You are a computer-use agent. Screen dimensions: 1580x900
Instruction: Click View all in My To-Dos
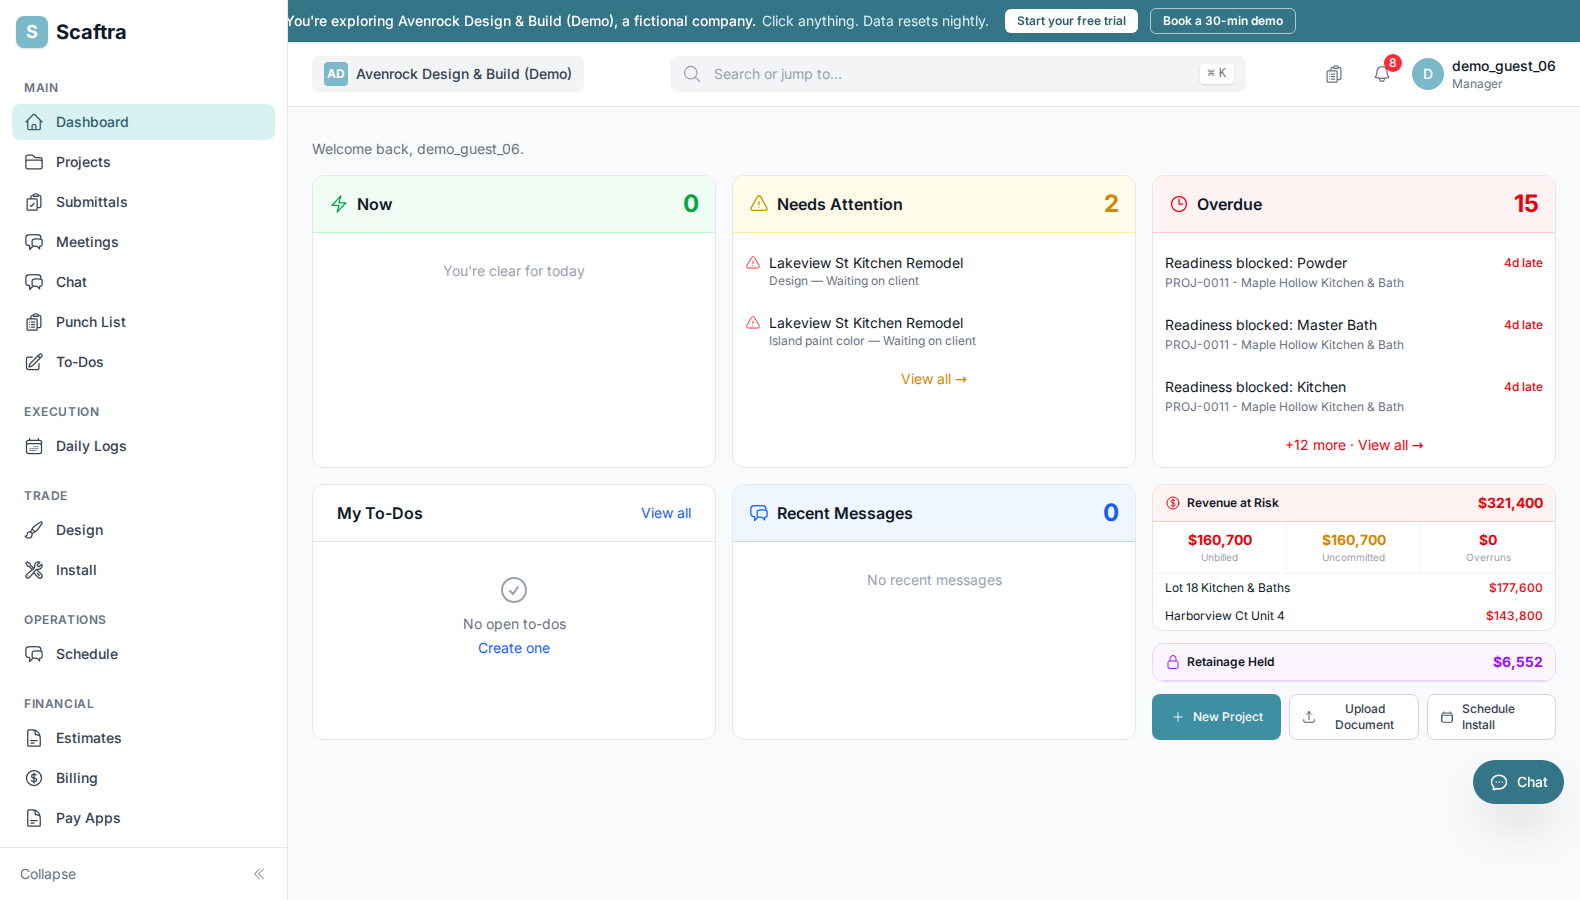(666, 513)
